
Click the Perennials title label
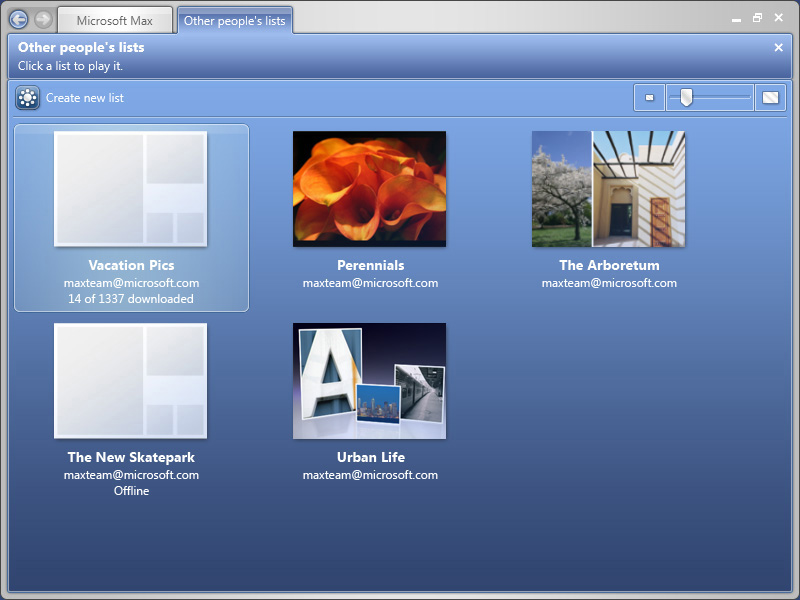point(370,265)
